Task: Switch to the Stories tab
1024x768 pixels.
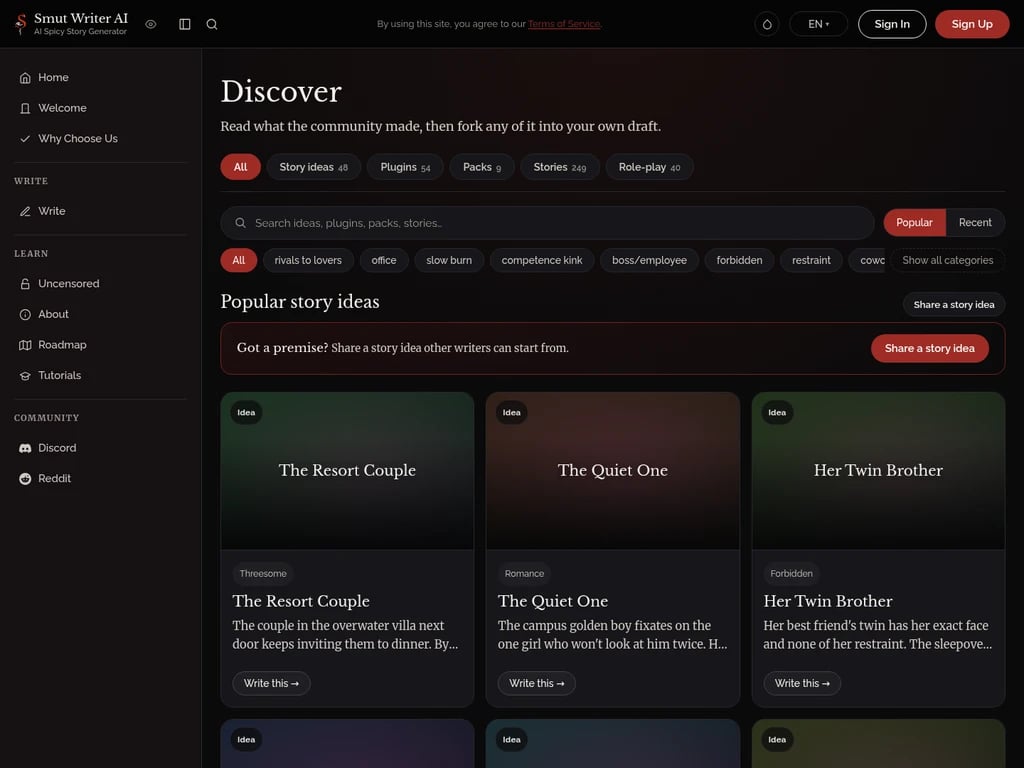Action: [560, 167]
